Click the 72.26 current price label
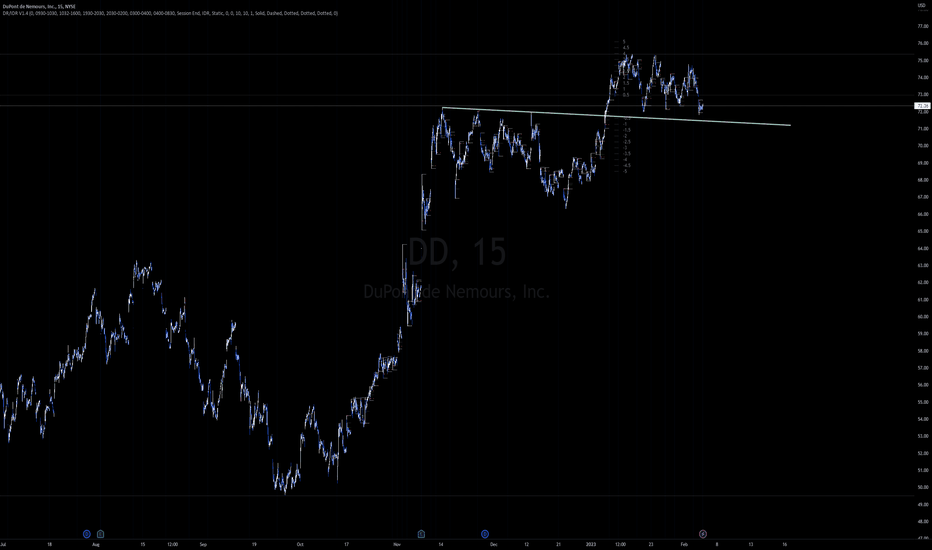Screen dimensions: 932x550 point(922,106)
